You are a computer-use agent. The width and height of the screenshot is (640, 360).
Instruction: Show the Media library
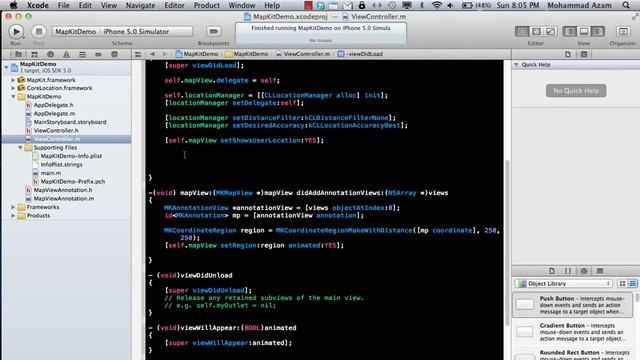(x=600, y=271)
